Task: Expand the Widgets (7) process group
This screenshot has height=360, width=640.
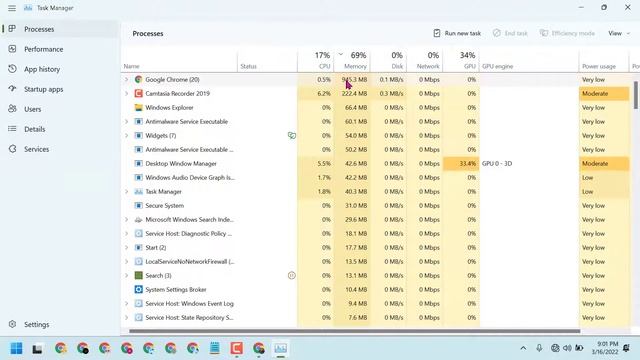Action: click(x=127, y=136)
